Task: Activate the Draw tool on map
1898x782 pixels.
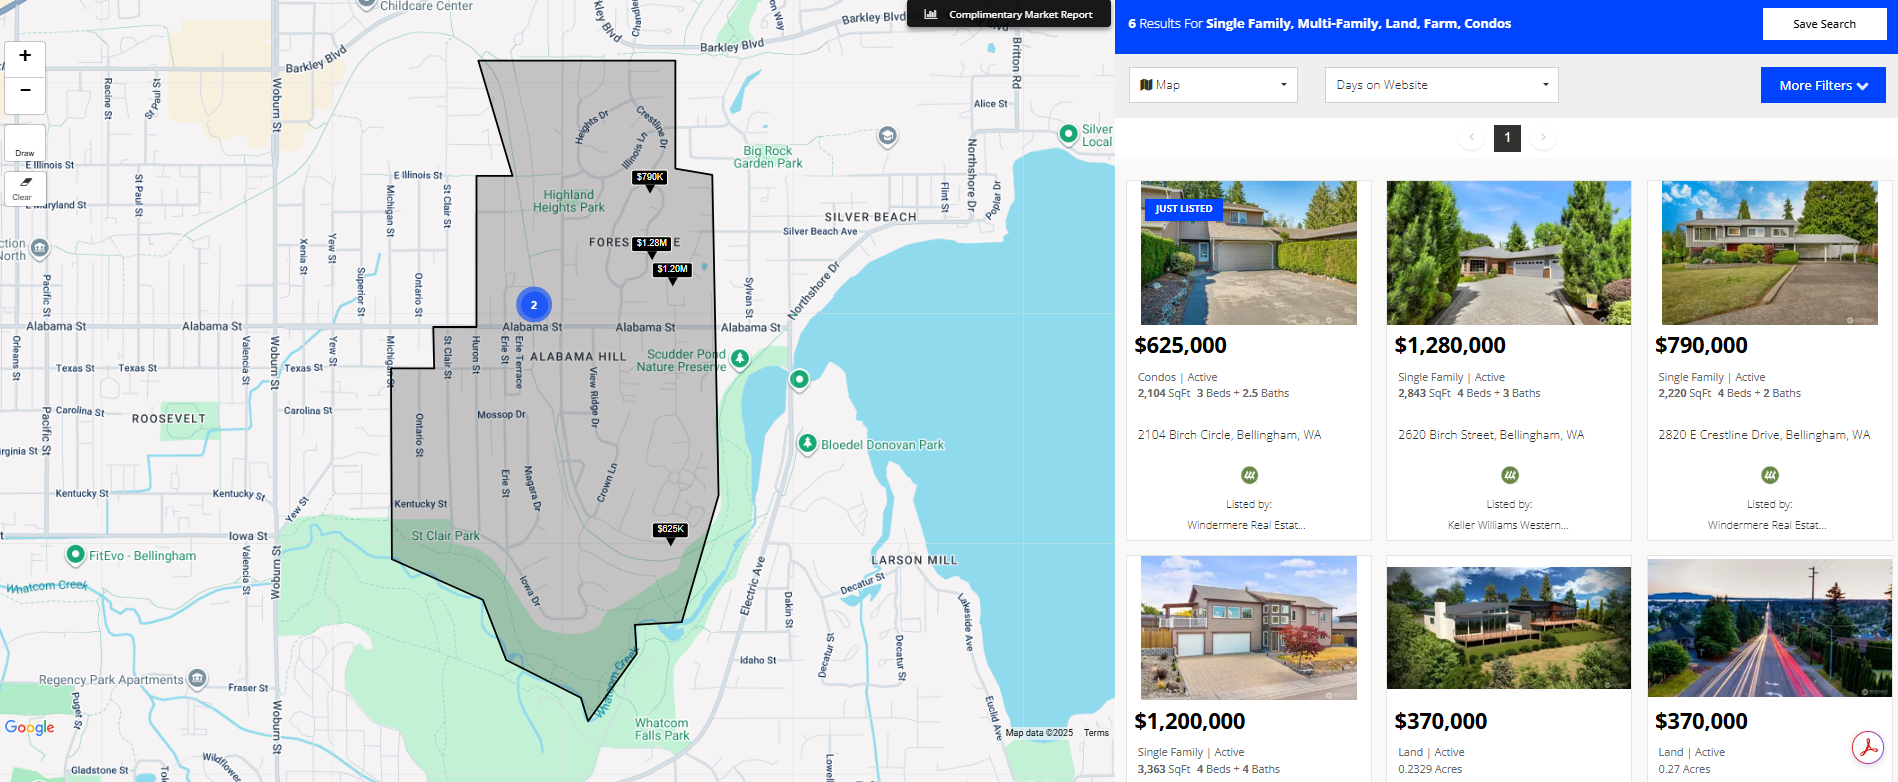Action: tap(25, 143)
